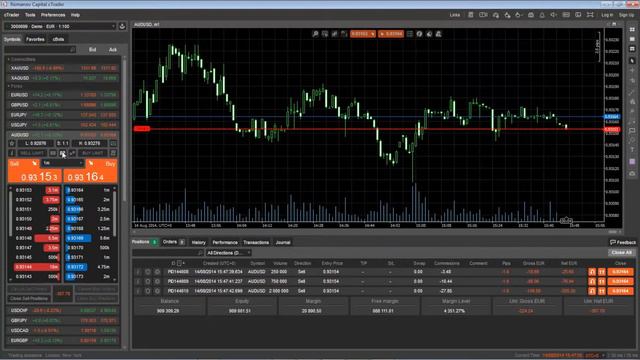
Task: Click the SELL LIMIT button
Action: click(31, 153)
